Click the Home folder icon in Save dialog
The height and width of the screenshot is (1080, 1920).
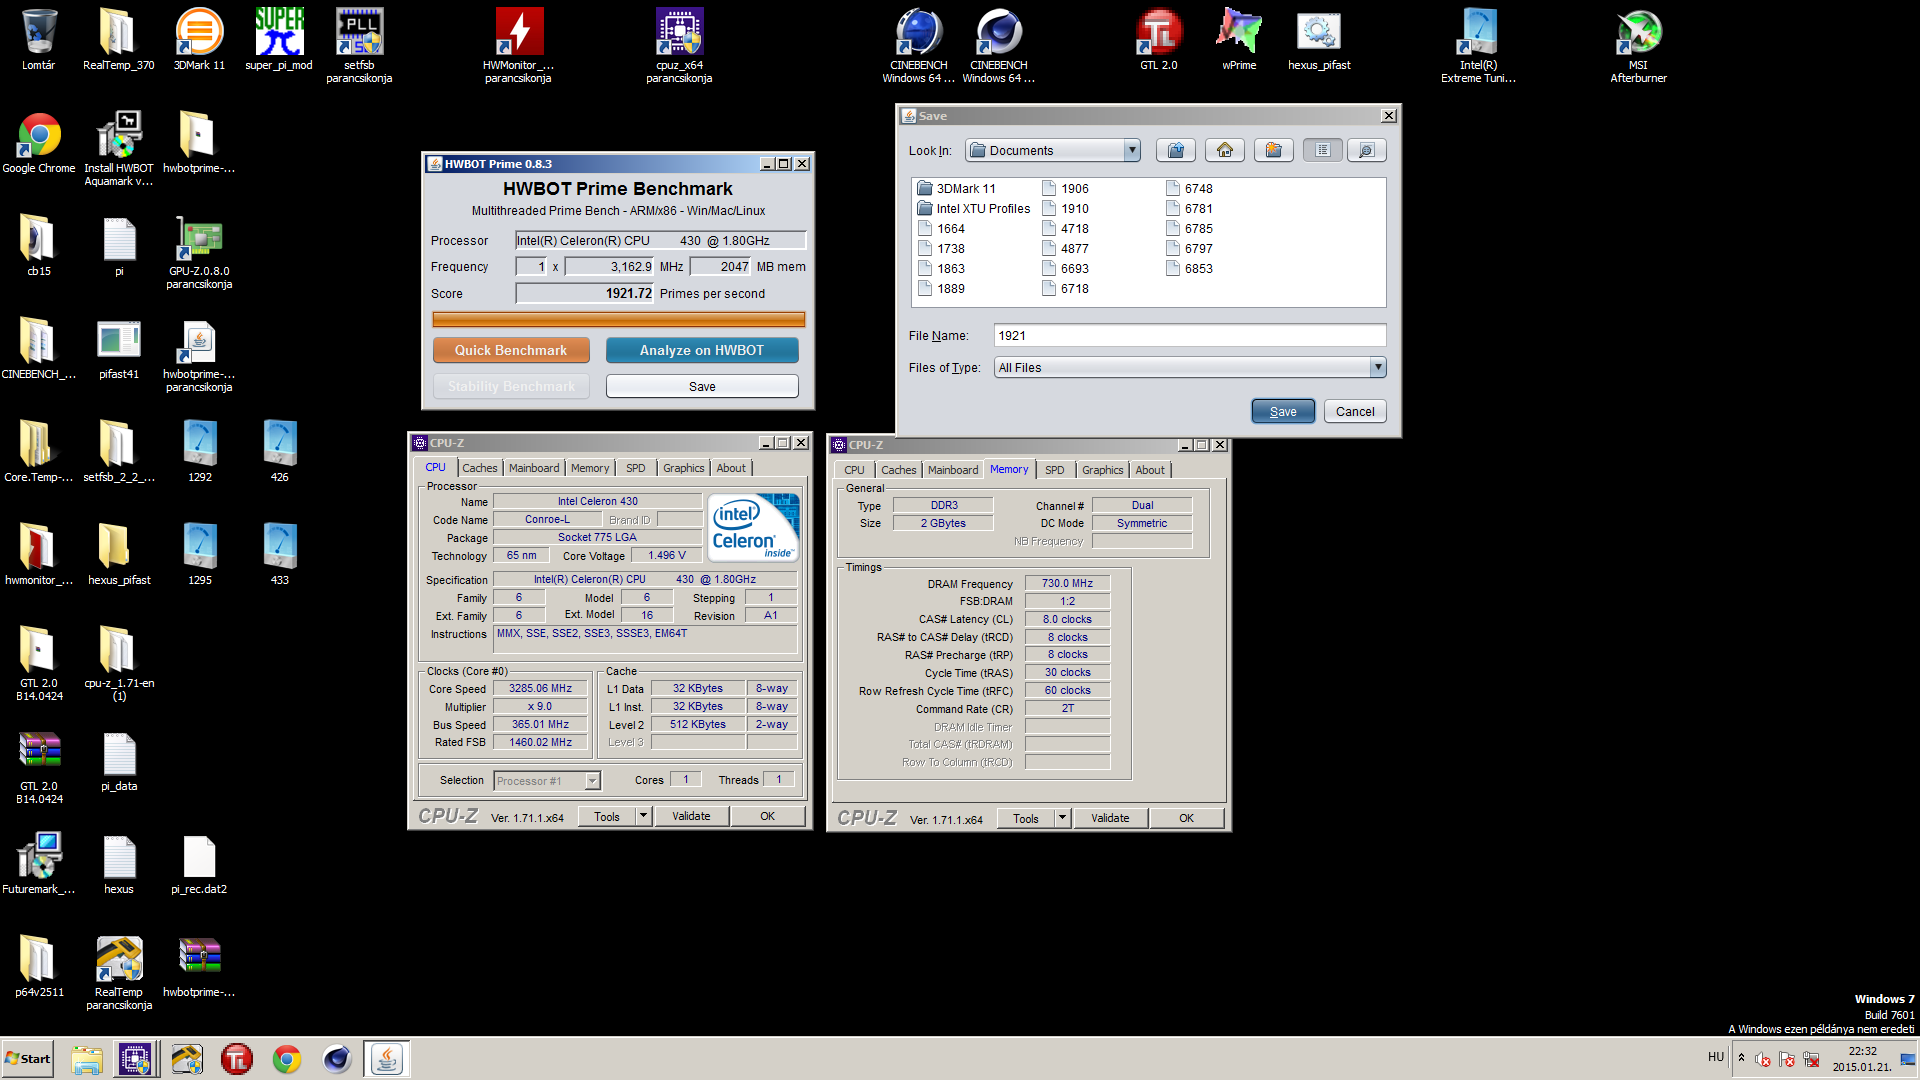(x=1225, y=150)
